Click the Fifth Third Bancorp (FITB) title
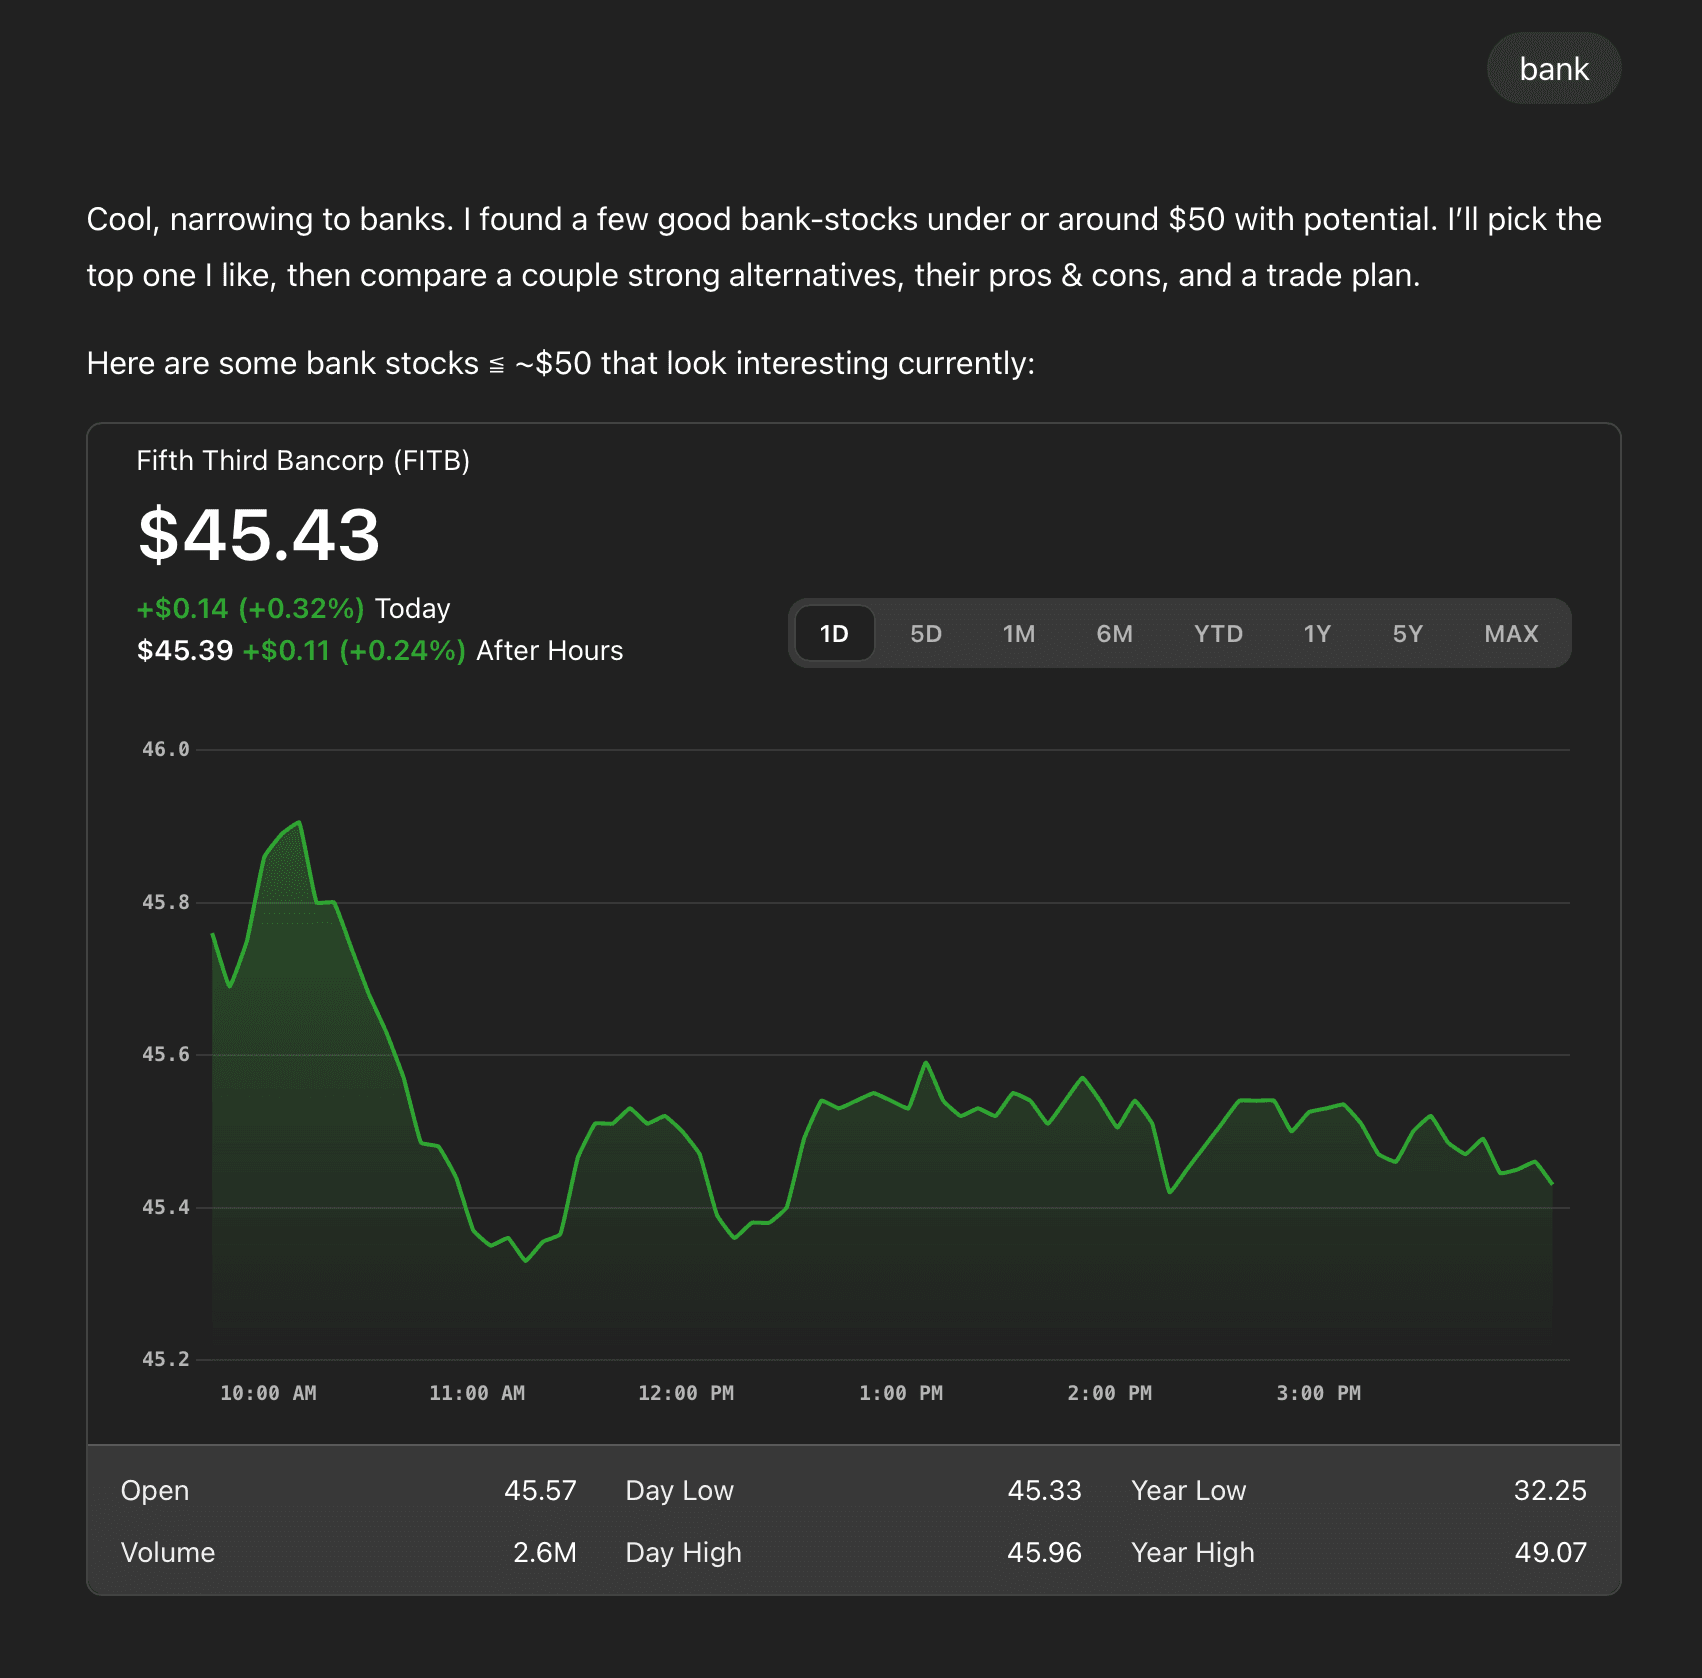The image size is (1702, 1678). click(x=303, y=460)
